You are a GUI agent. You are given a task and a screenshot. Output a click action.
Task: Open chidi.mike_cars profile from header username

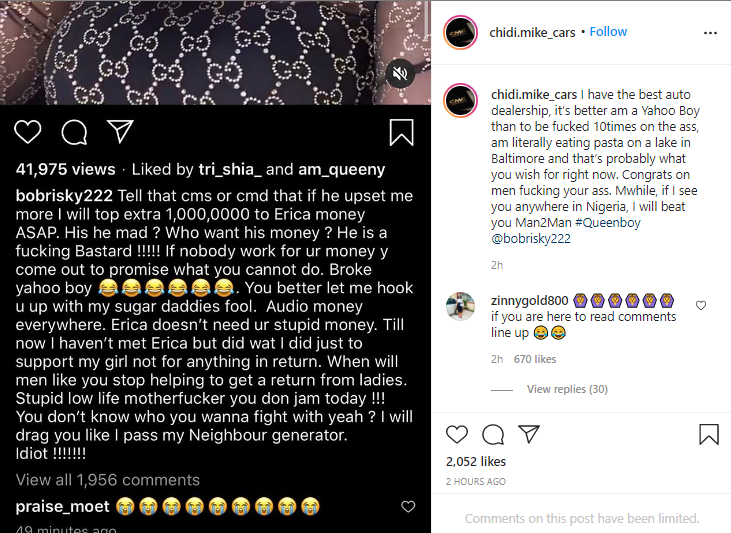coord(533,32)
